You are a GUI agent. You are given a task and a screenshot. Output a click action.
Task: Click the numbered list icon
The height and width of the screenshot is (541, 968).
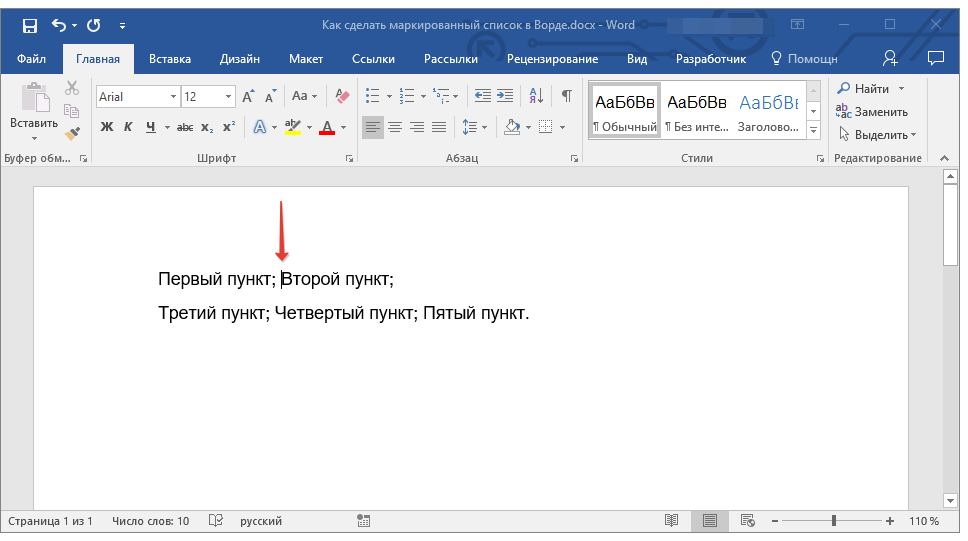pos(407,96)
